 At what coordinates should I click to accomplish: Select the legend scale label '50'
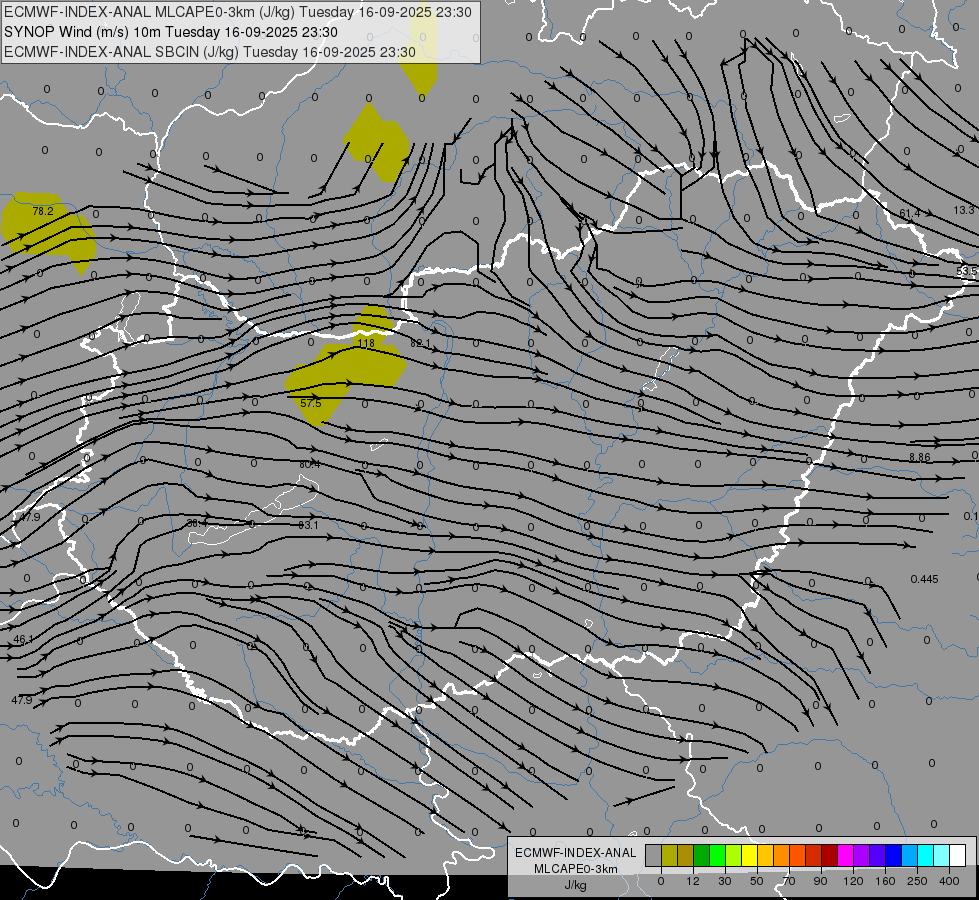click(x=757, y=881)
